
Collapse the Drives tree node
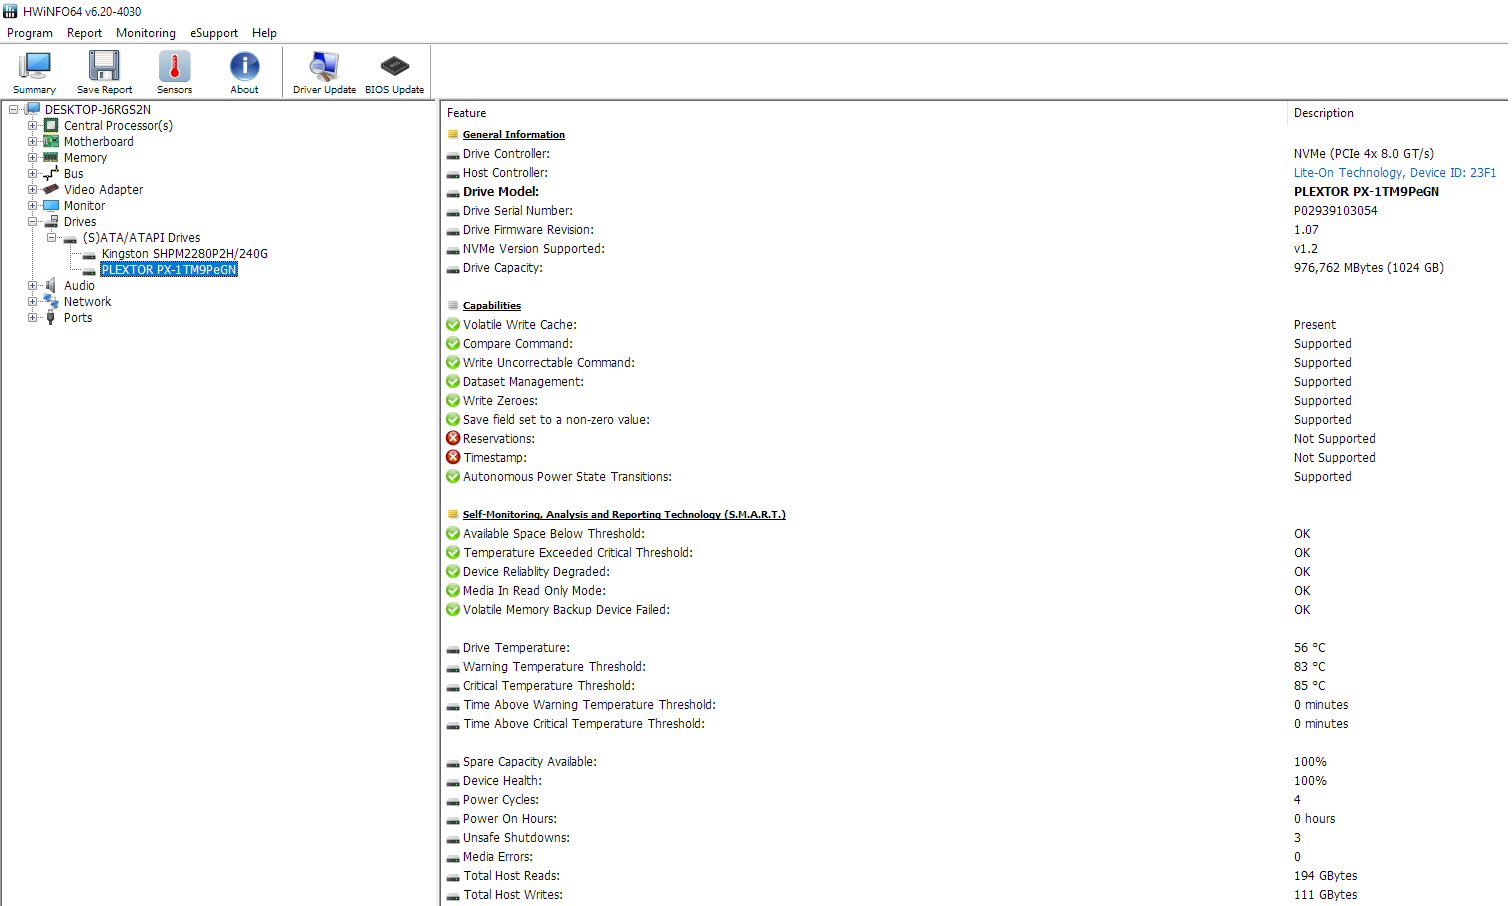tap(33, 222)
